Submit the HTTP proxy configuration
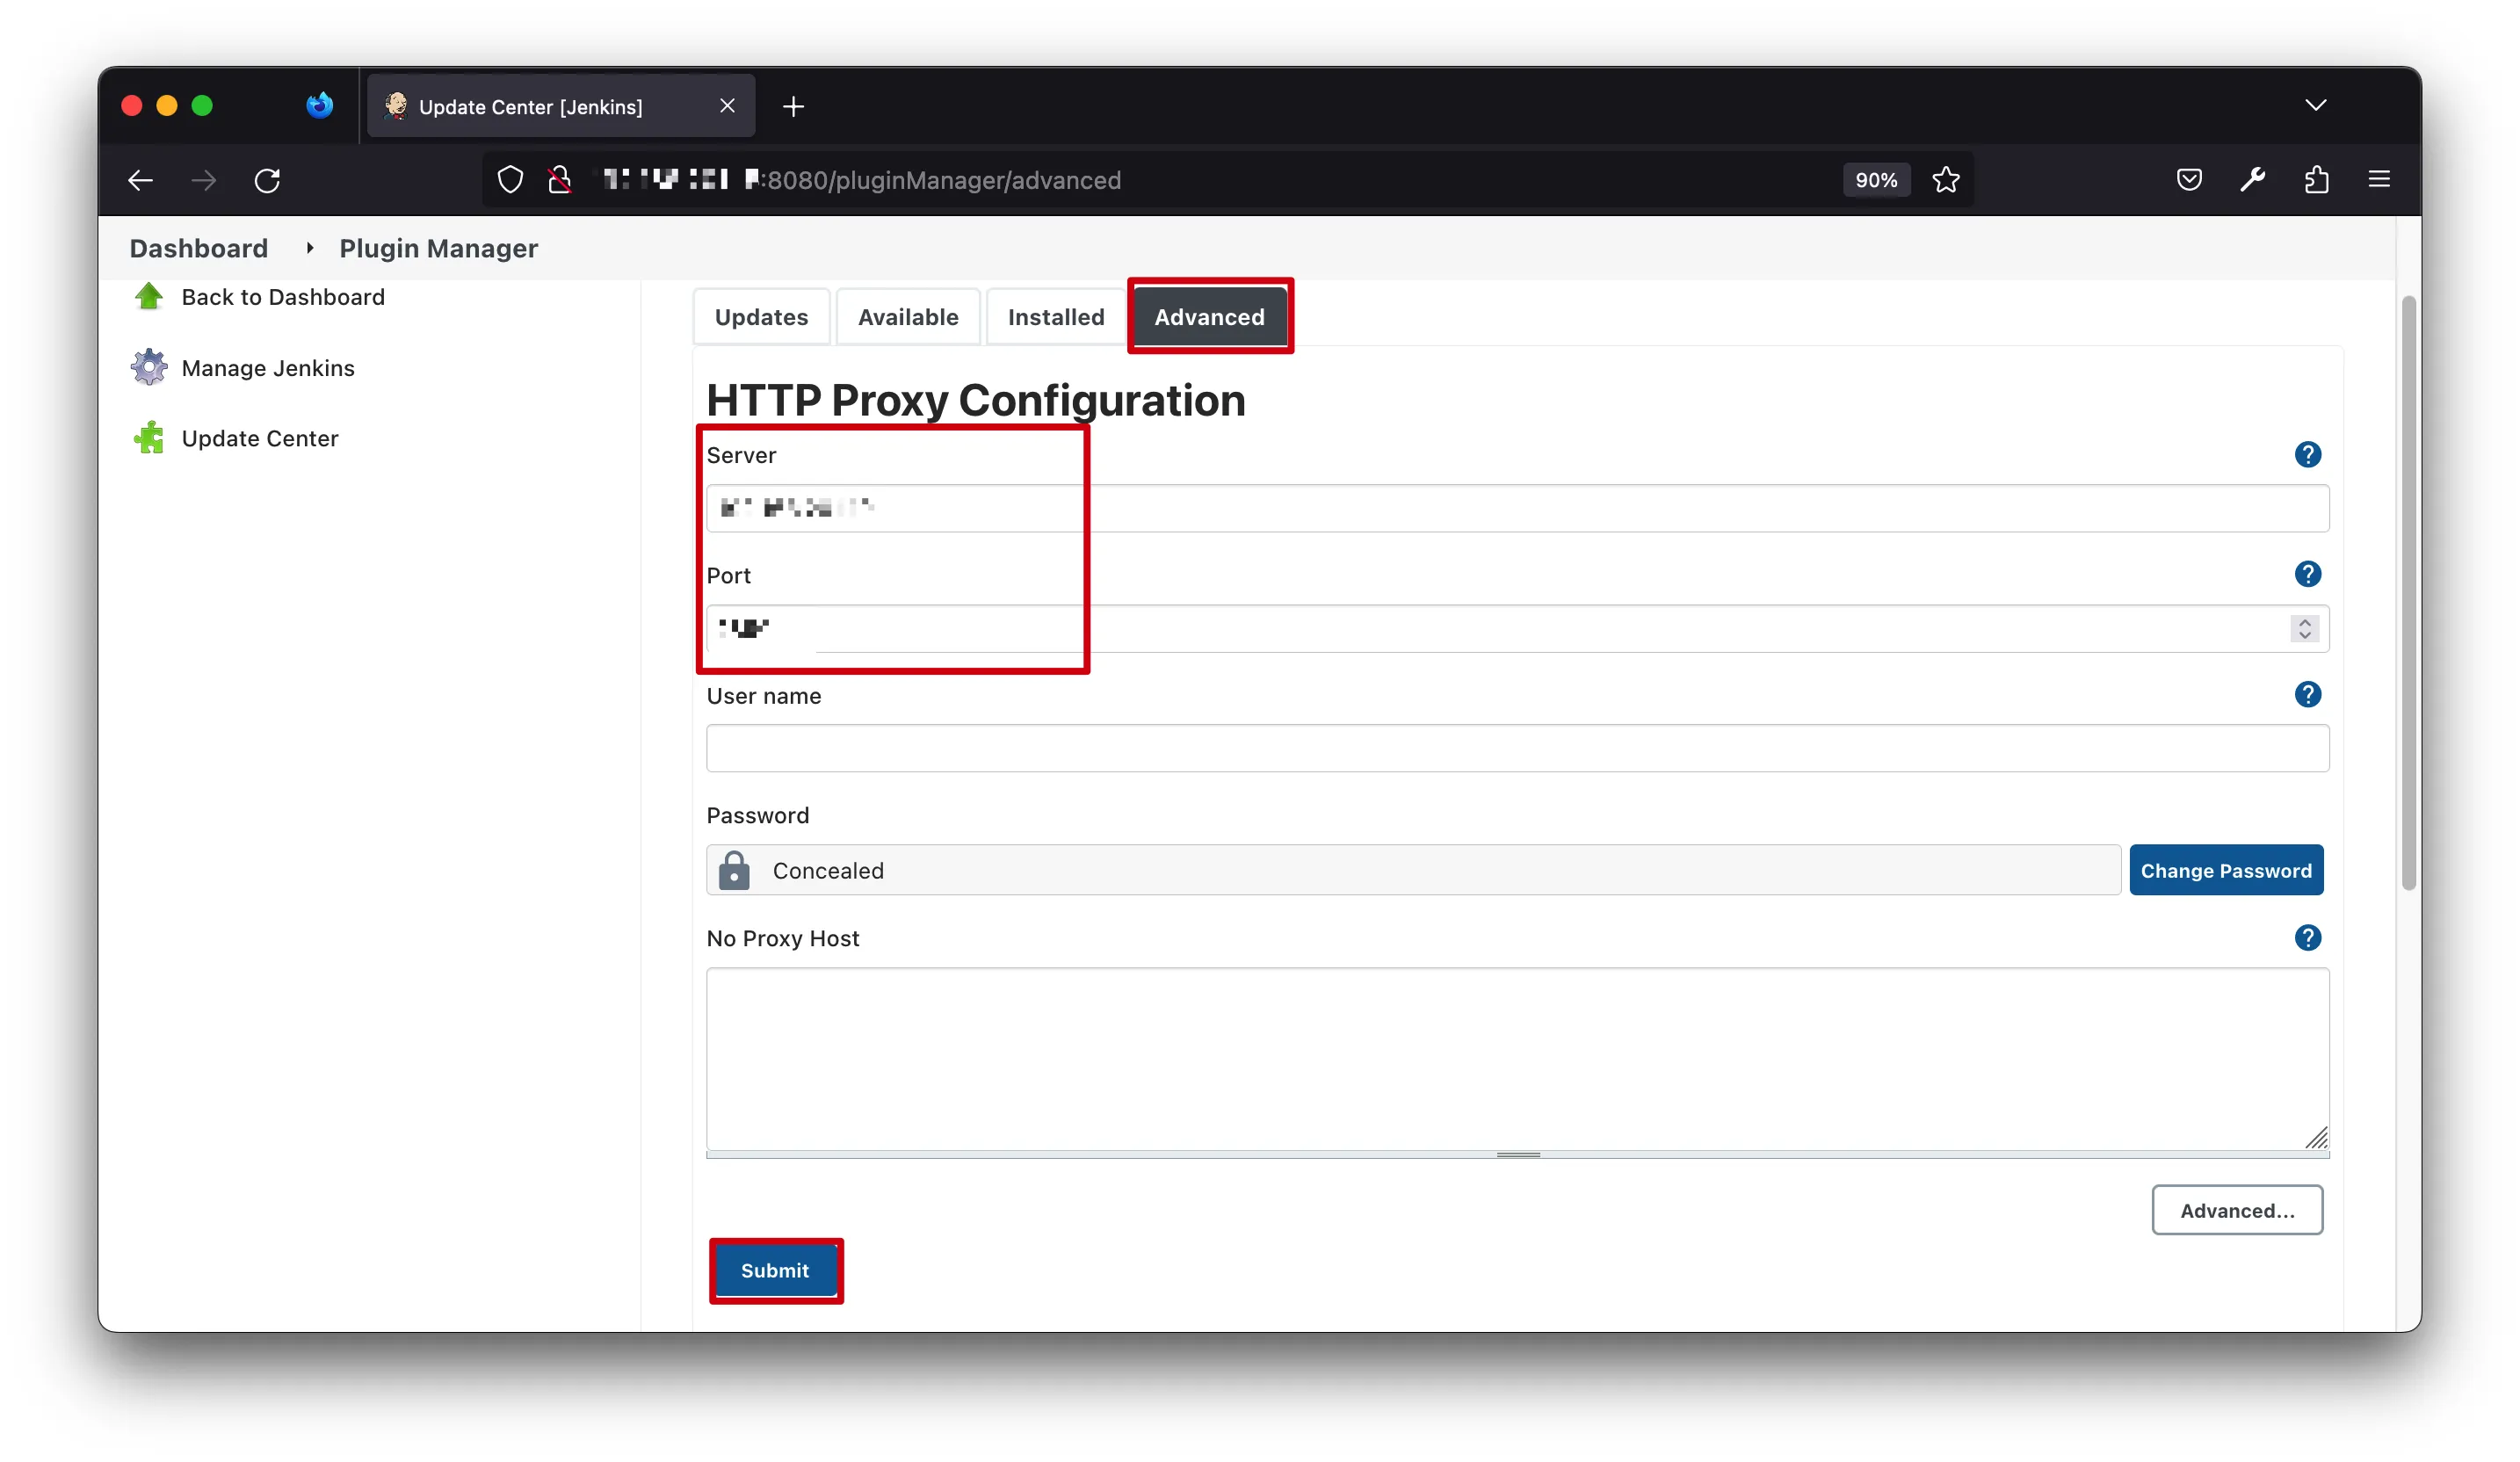 click(775, 1270)
